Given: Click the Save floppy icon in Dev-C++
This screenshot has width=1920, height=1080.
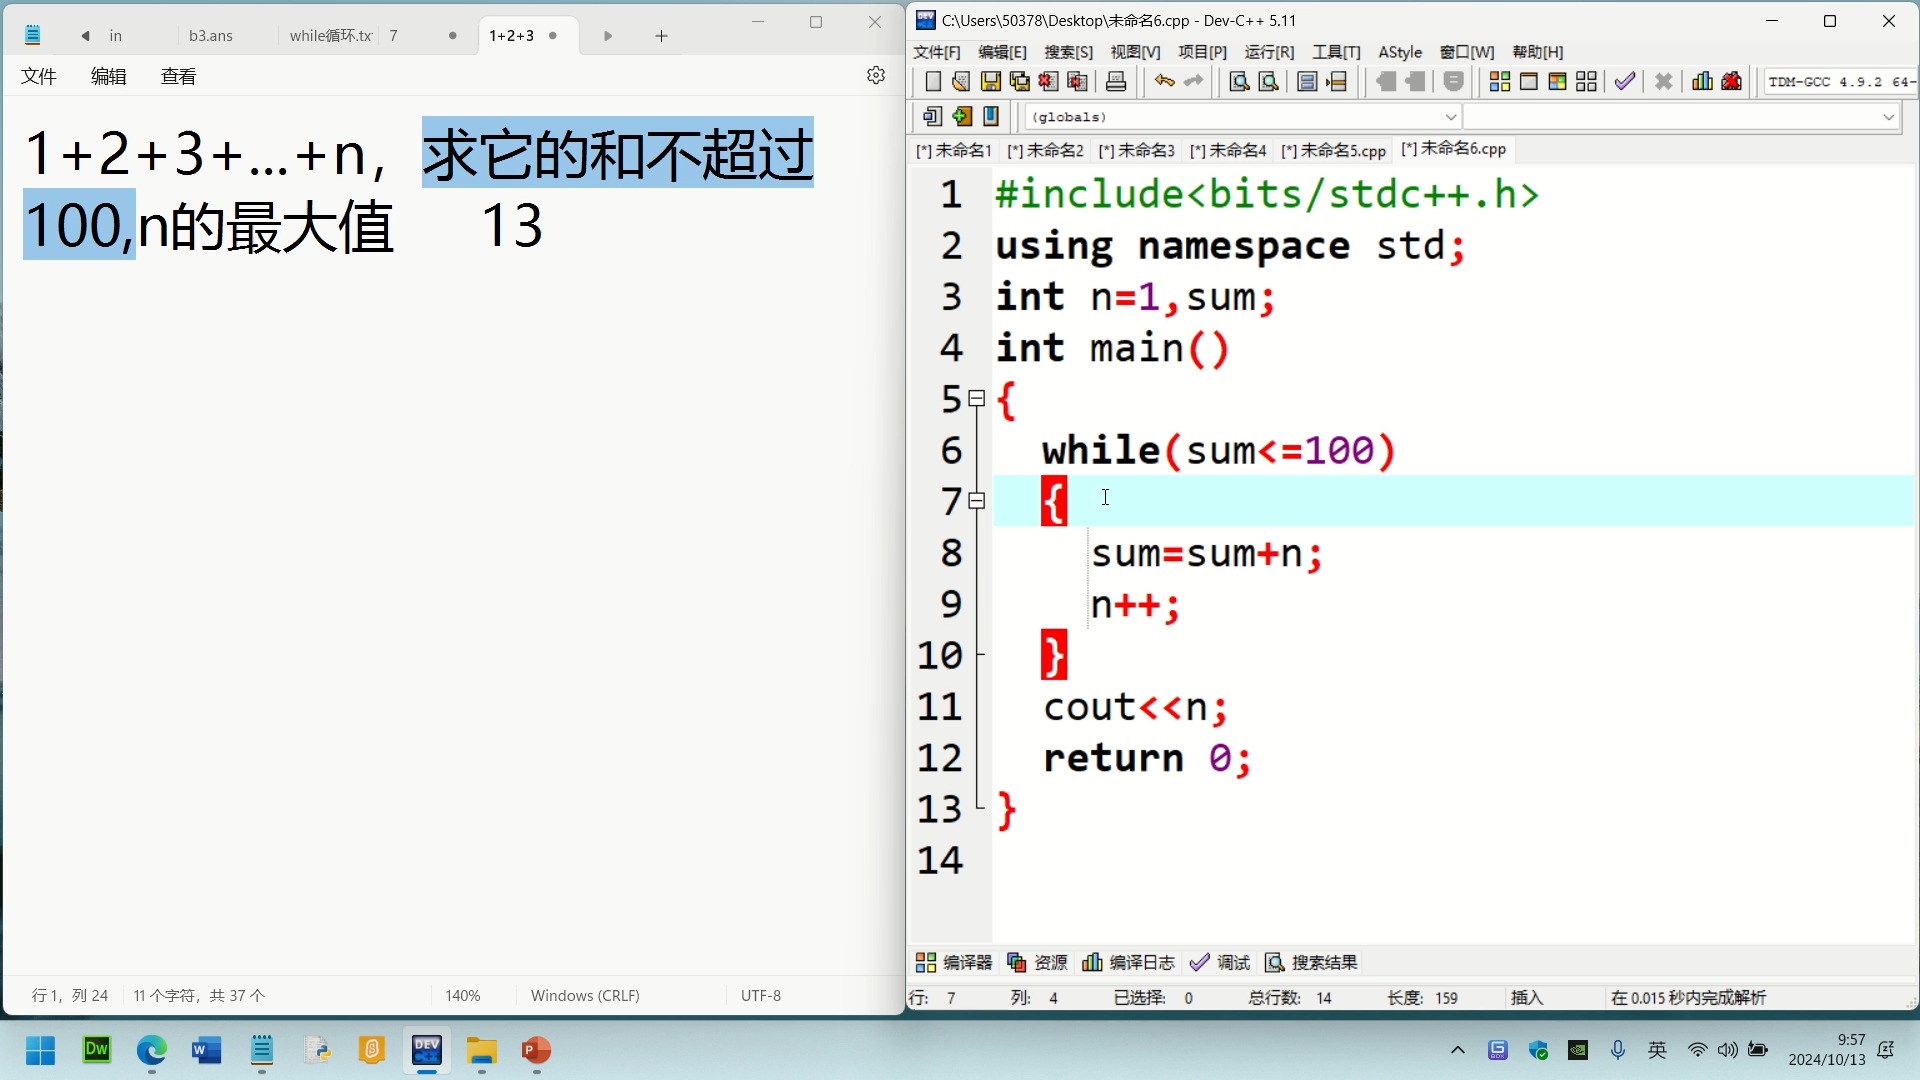Looking at the screenshot, I should tap(990, 82).
